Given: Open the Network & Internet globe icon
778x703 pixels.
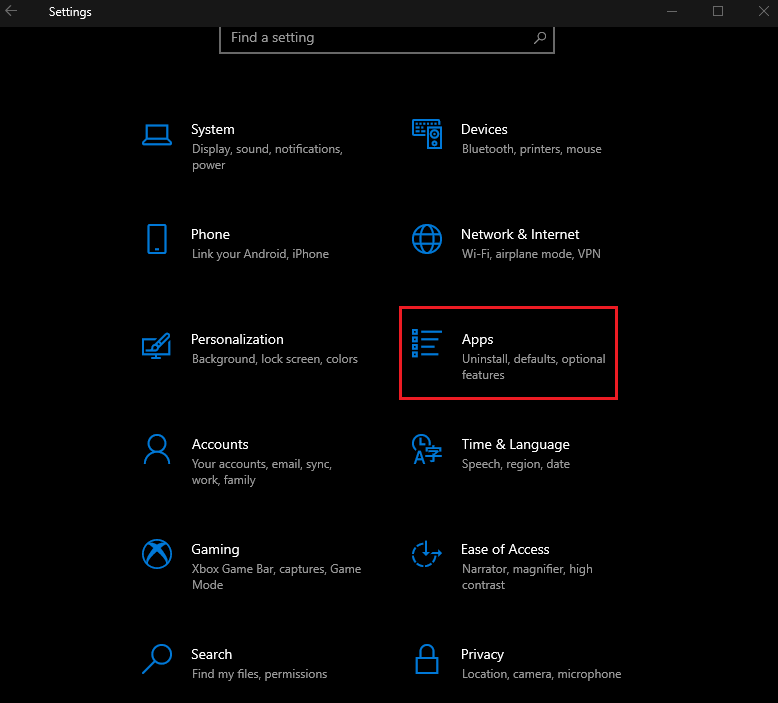Looking at the screenshot, I should tap(427, 239).
